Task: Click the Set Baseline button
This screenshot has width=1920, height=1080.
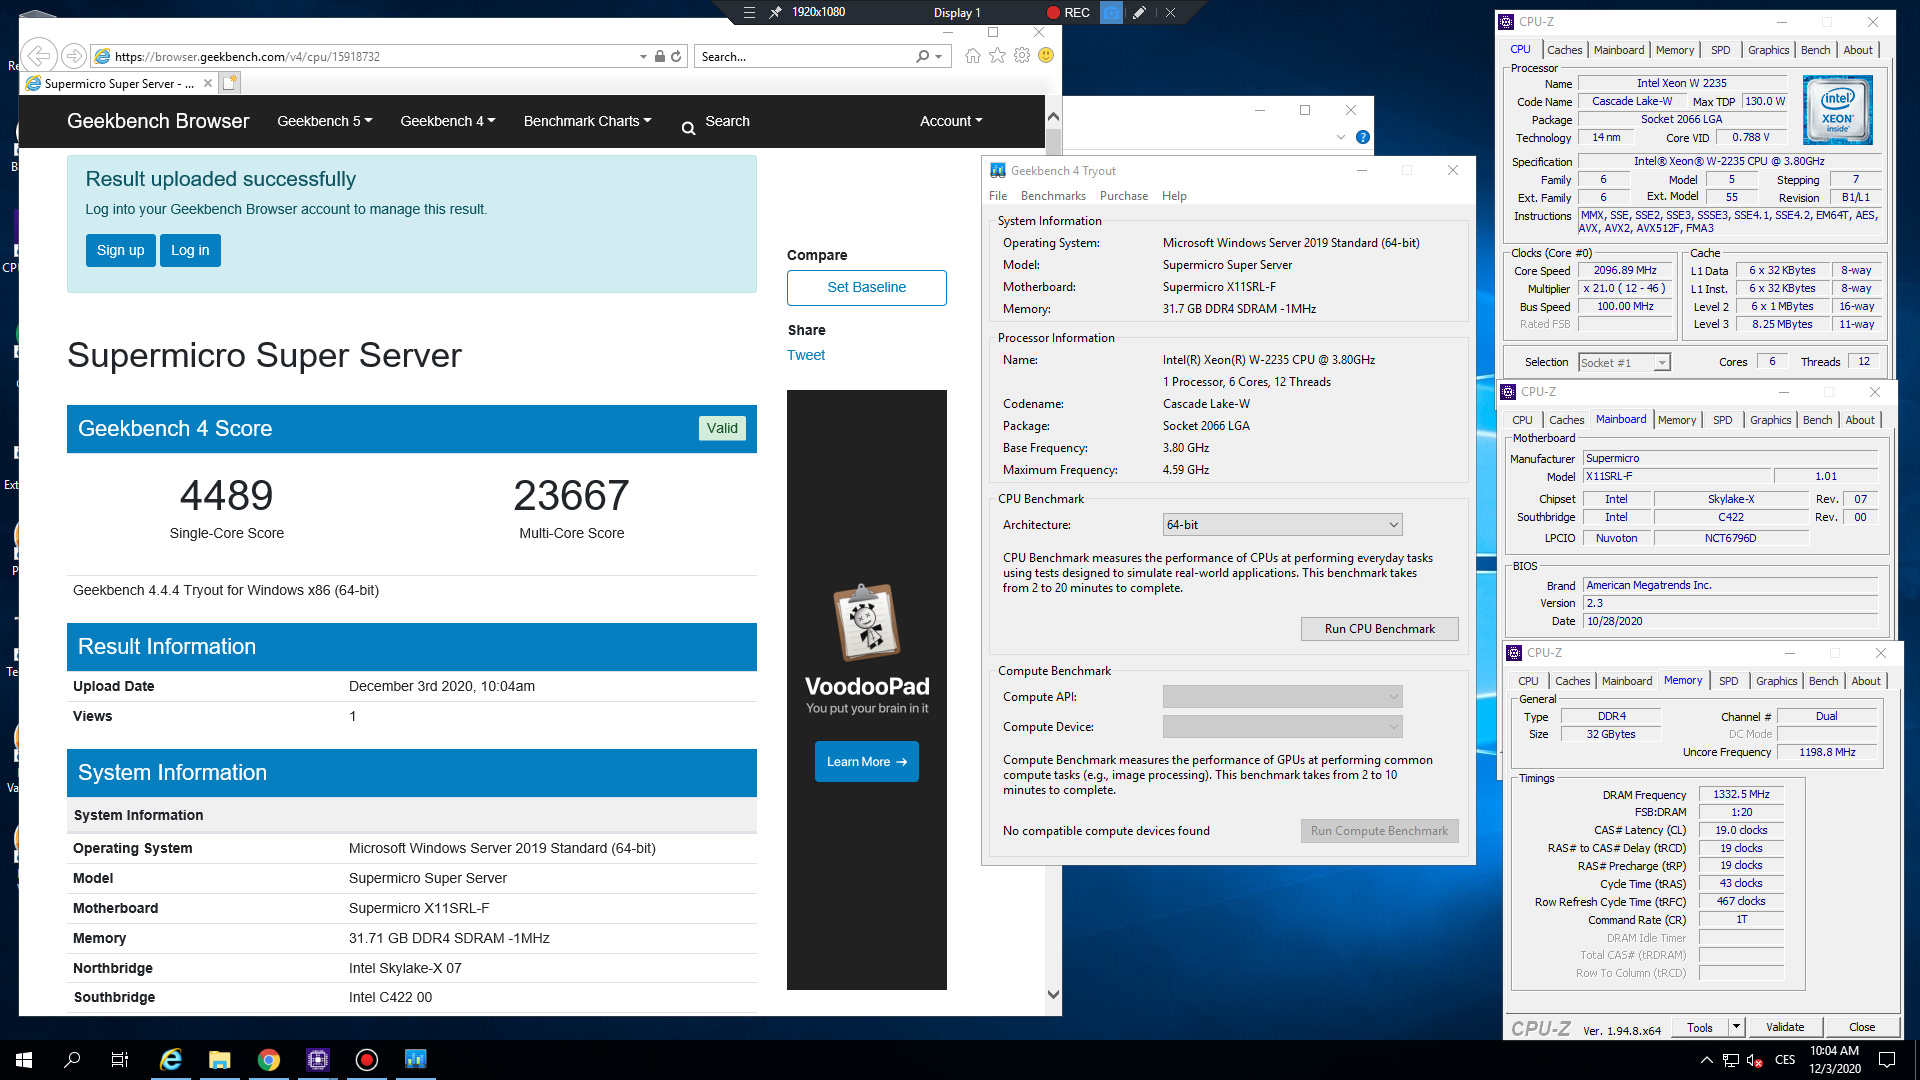Action: [x=866, y=288]
